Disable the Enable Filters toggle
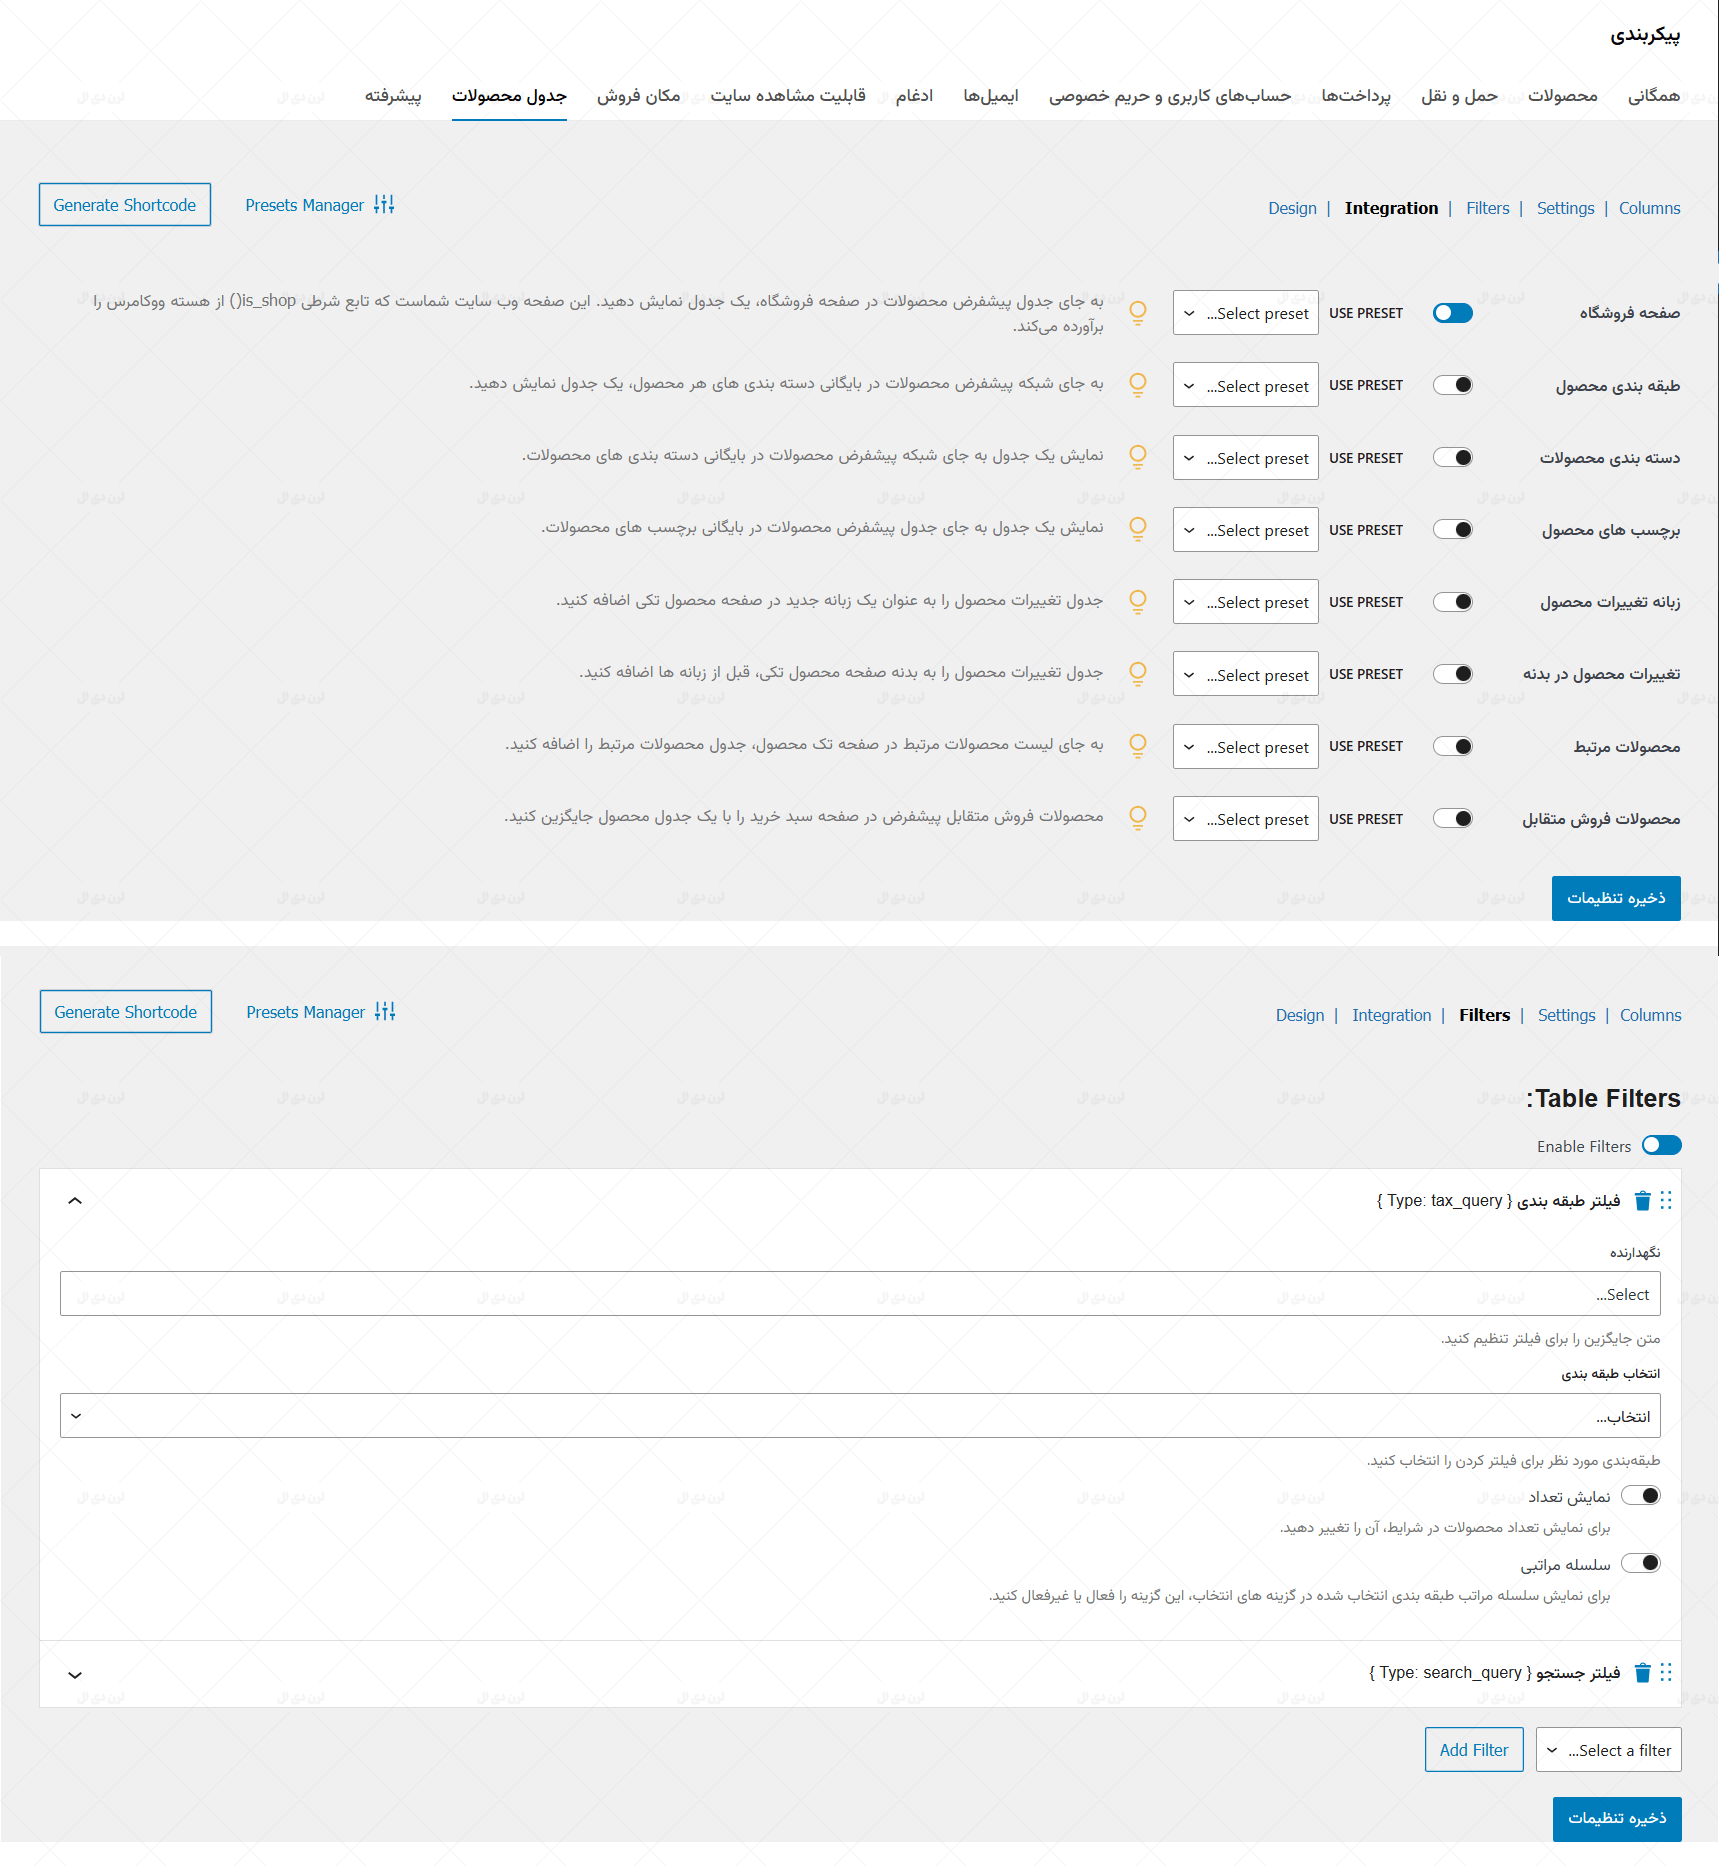The image size is (1719, 1866). pyautogui.click(x=1662, y=1145)
